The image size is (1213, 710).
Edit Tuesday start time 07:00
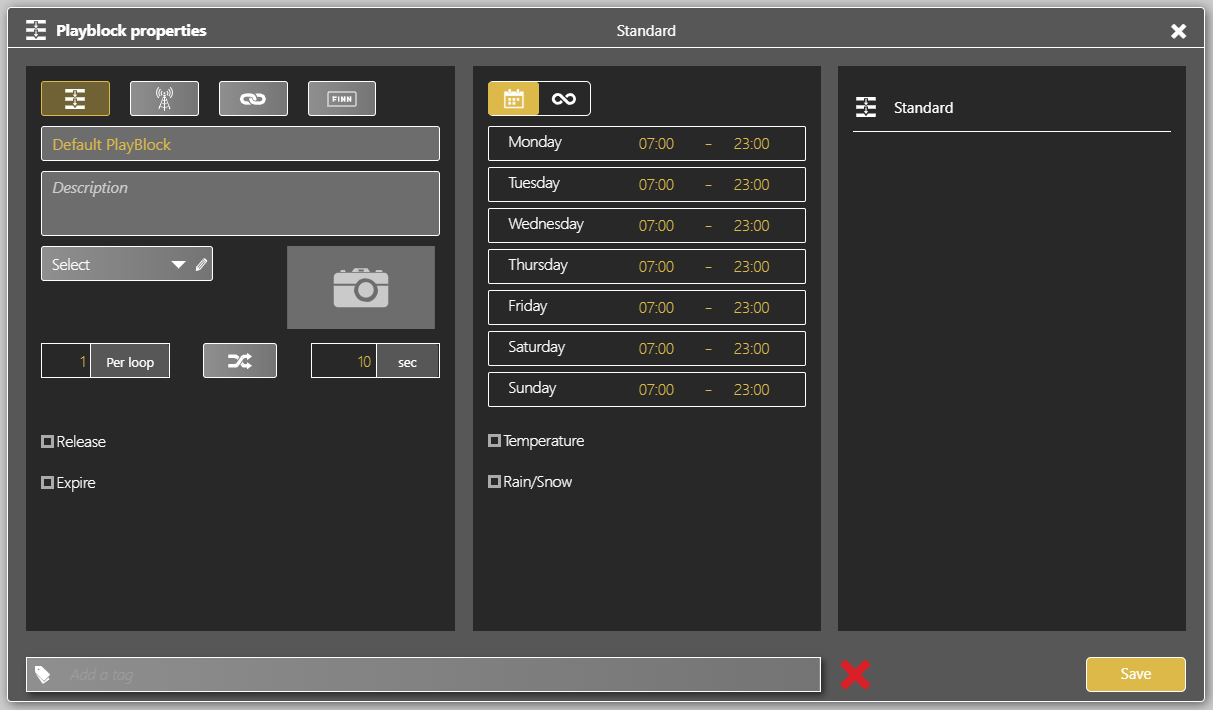656,185
